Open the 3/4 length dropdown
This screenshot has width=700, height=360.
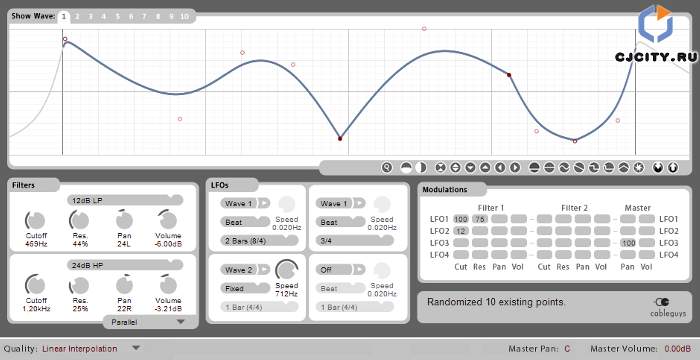(x=355, y=240)
